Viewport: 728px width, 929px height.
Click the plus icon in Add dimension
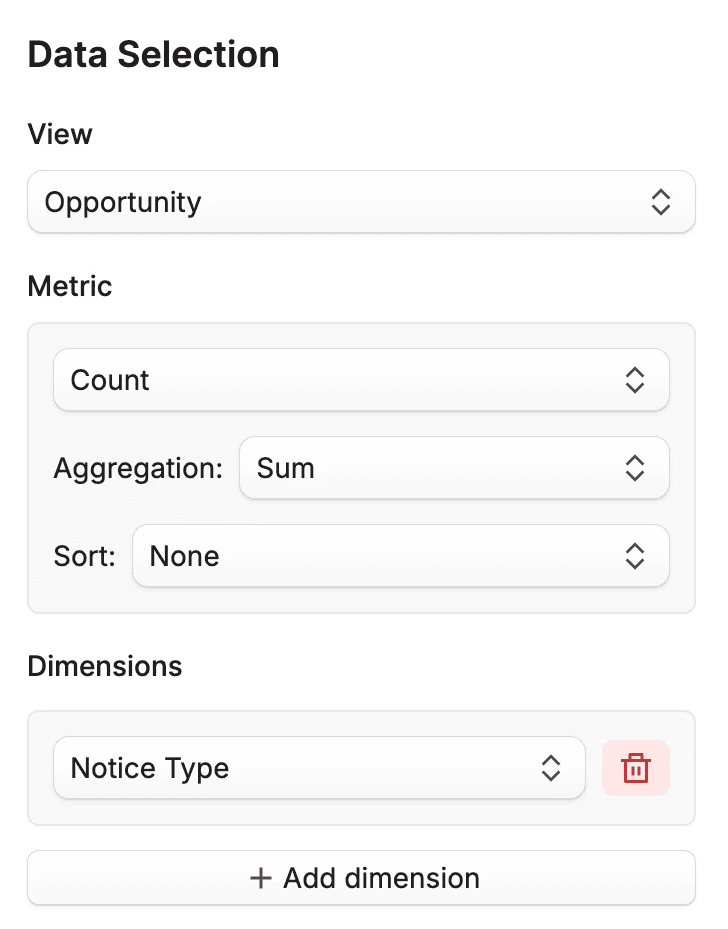261,878
